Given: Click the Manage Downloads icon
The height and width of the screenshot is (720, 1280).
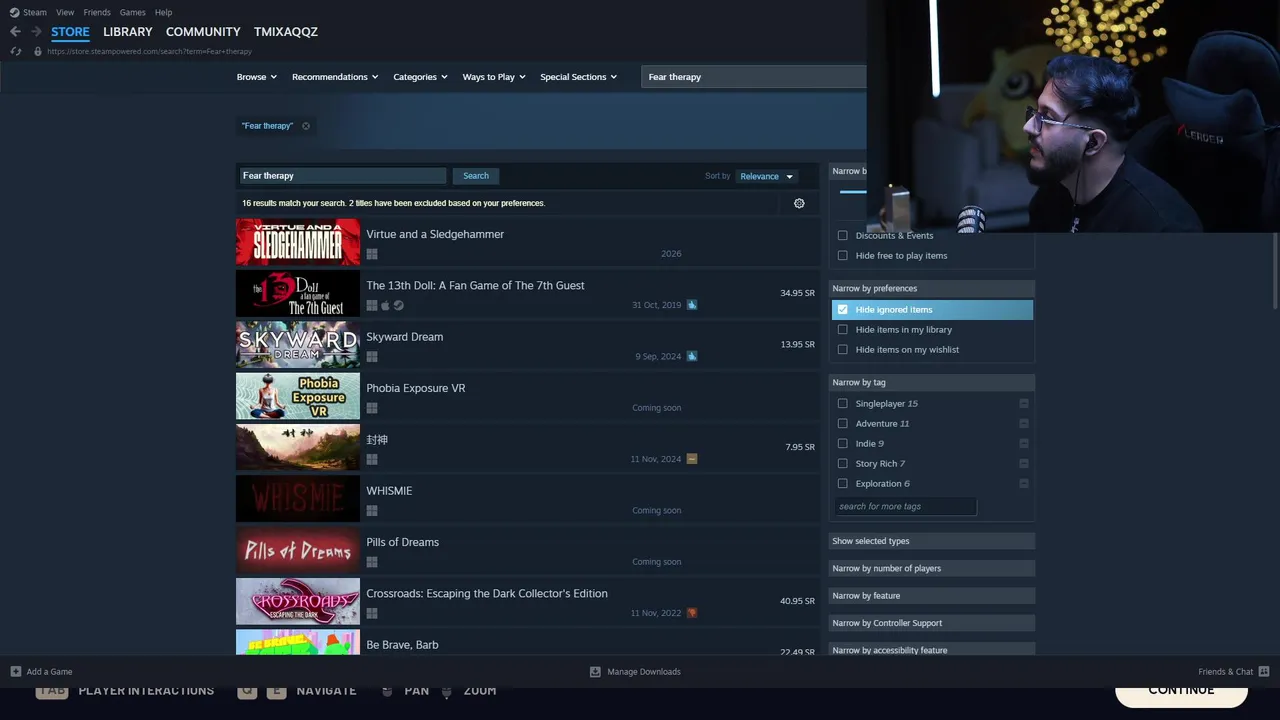Looking at the screenshot, I should point(595,672).
